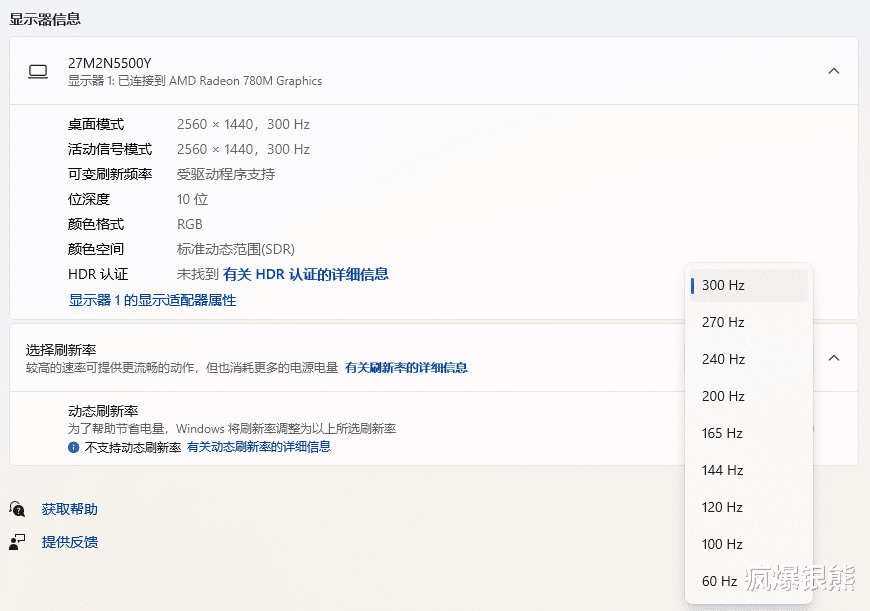
Task: Click the feedback person icon
Action: tap(17, 542)
